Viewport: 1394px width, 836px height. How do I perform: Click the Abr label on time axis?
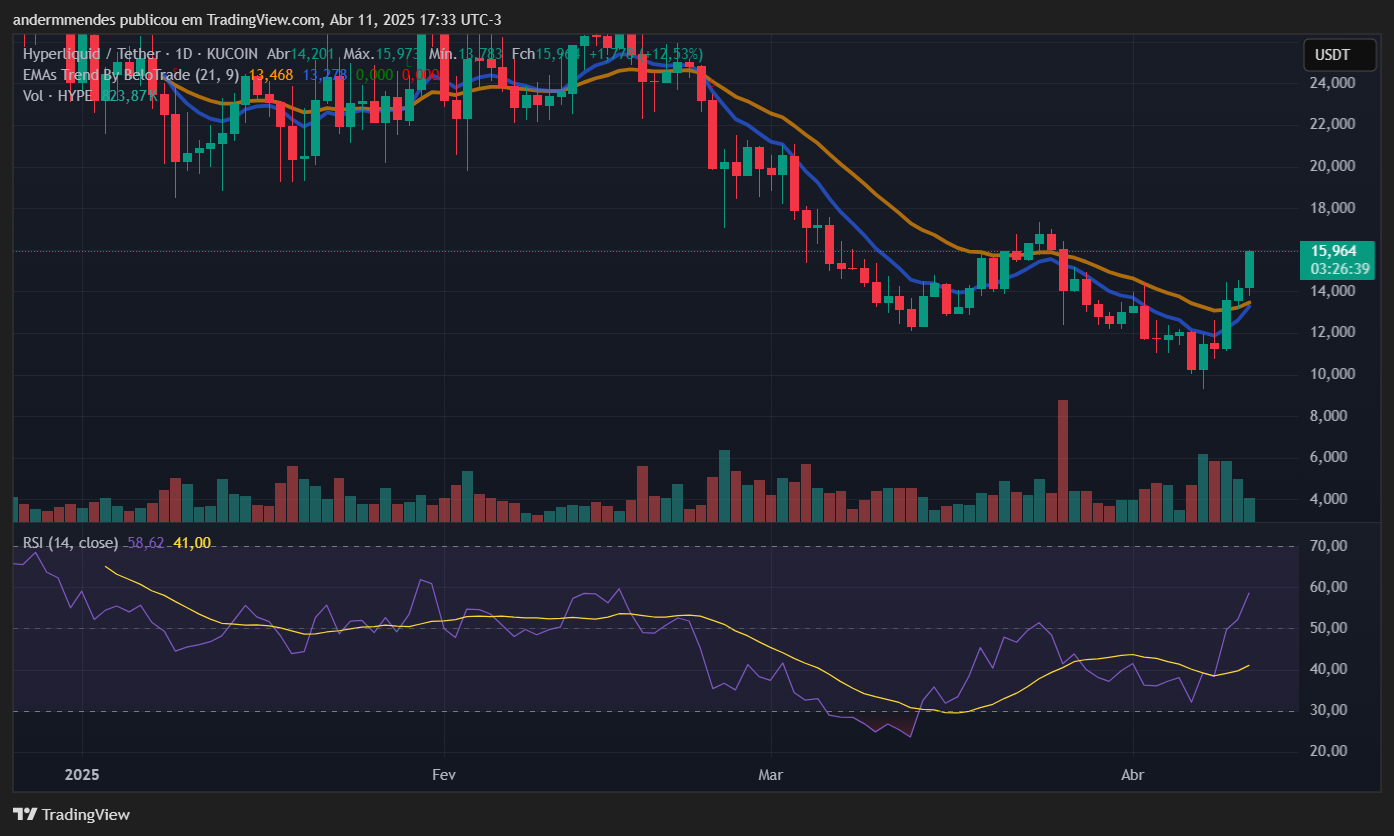(1133, 775)
